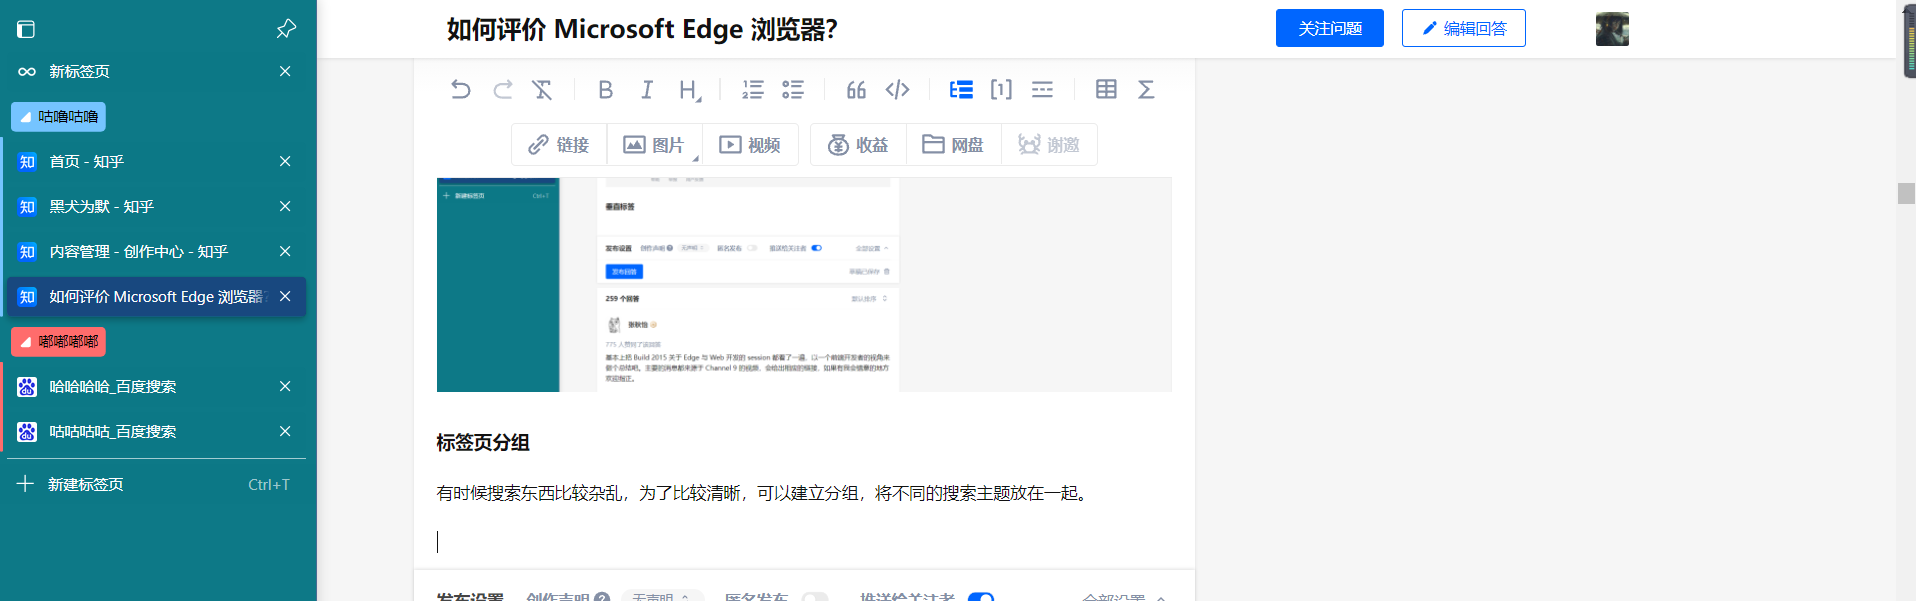Toggle italic formatting
Screen dimensions: 1916x601
coord(647,90)
